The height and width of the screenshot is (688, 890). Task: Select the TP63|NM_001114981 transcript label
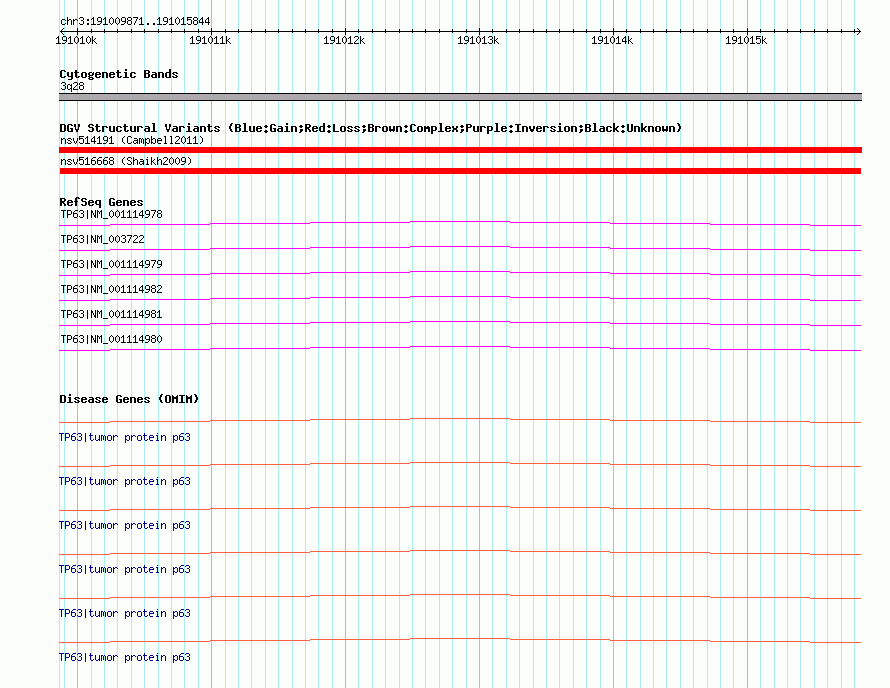pos(111,314)
